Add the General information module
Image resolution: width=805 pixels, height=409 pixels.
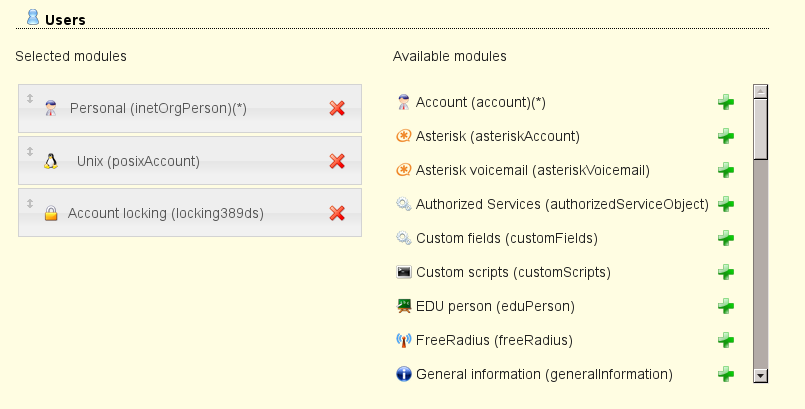click(726, 374)
